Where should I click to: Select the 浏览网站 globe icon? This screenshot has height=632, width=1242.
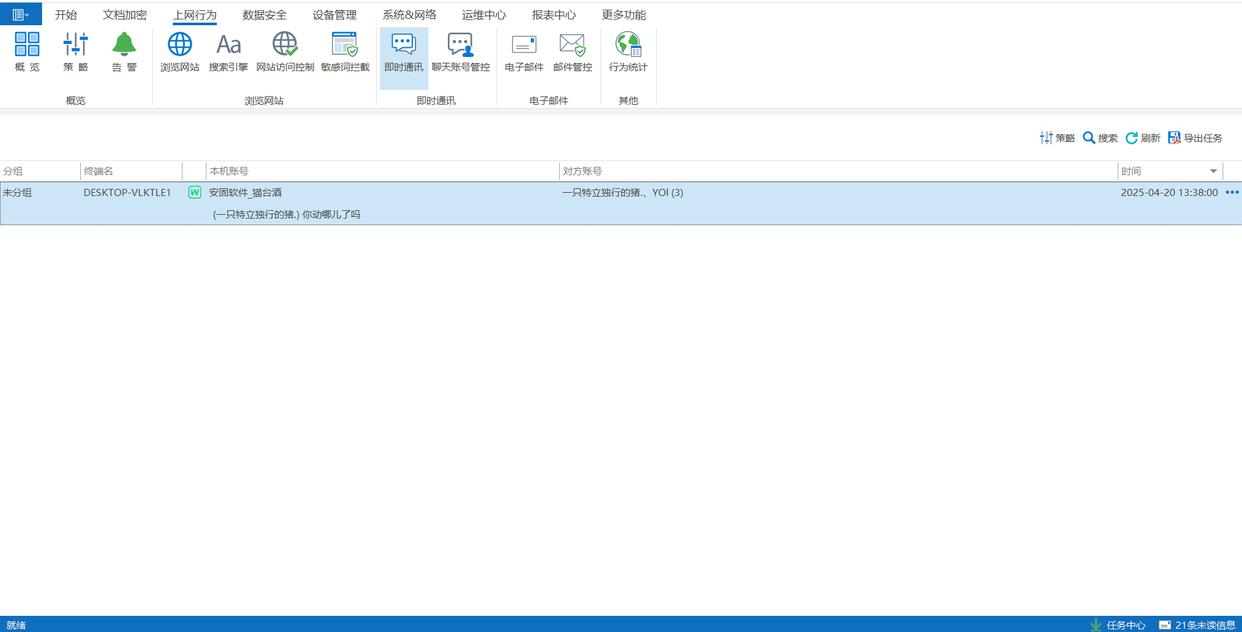[180, 52]
